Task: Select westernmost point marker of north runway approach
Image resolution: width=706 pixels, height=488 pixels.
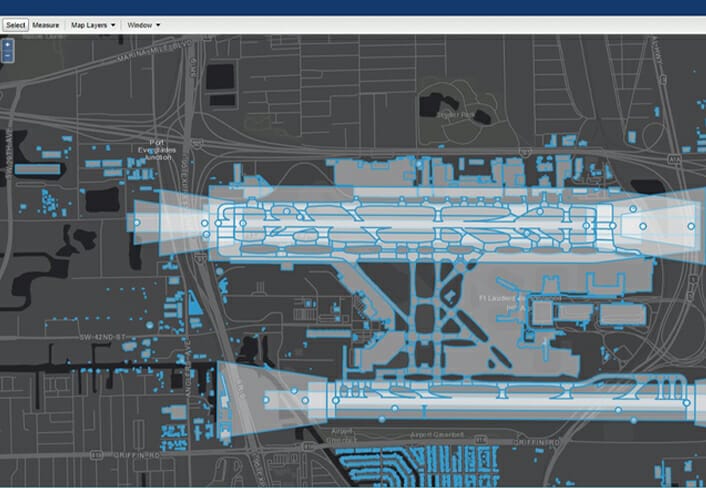Action: [x=140, y=217]
